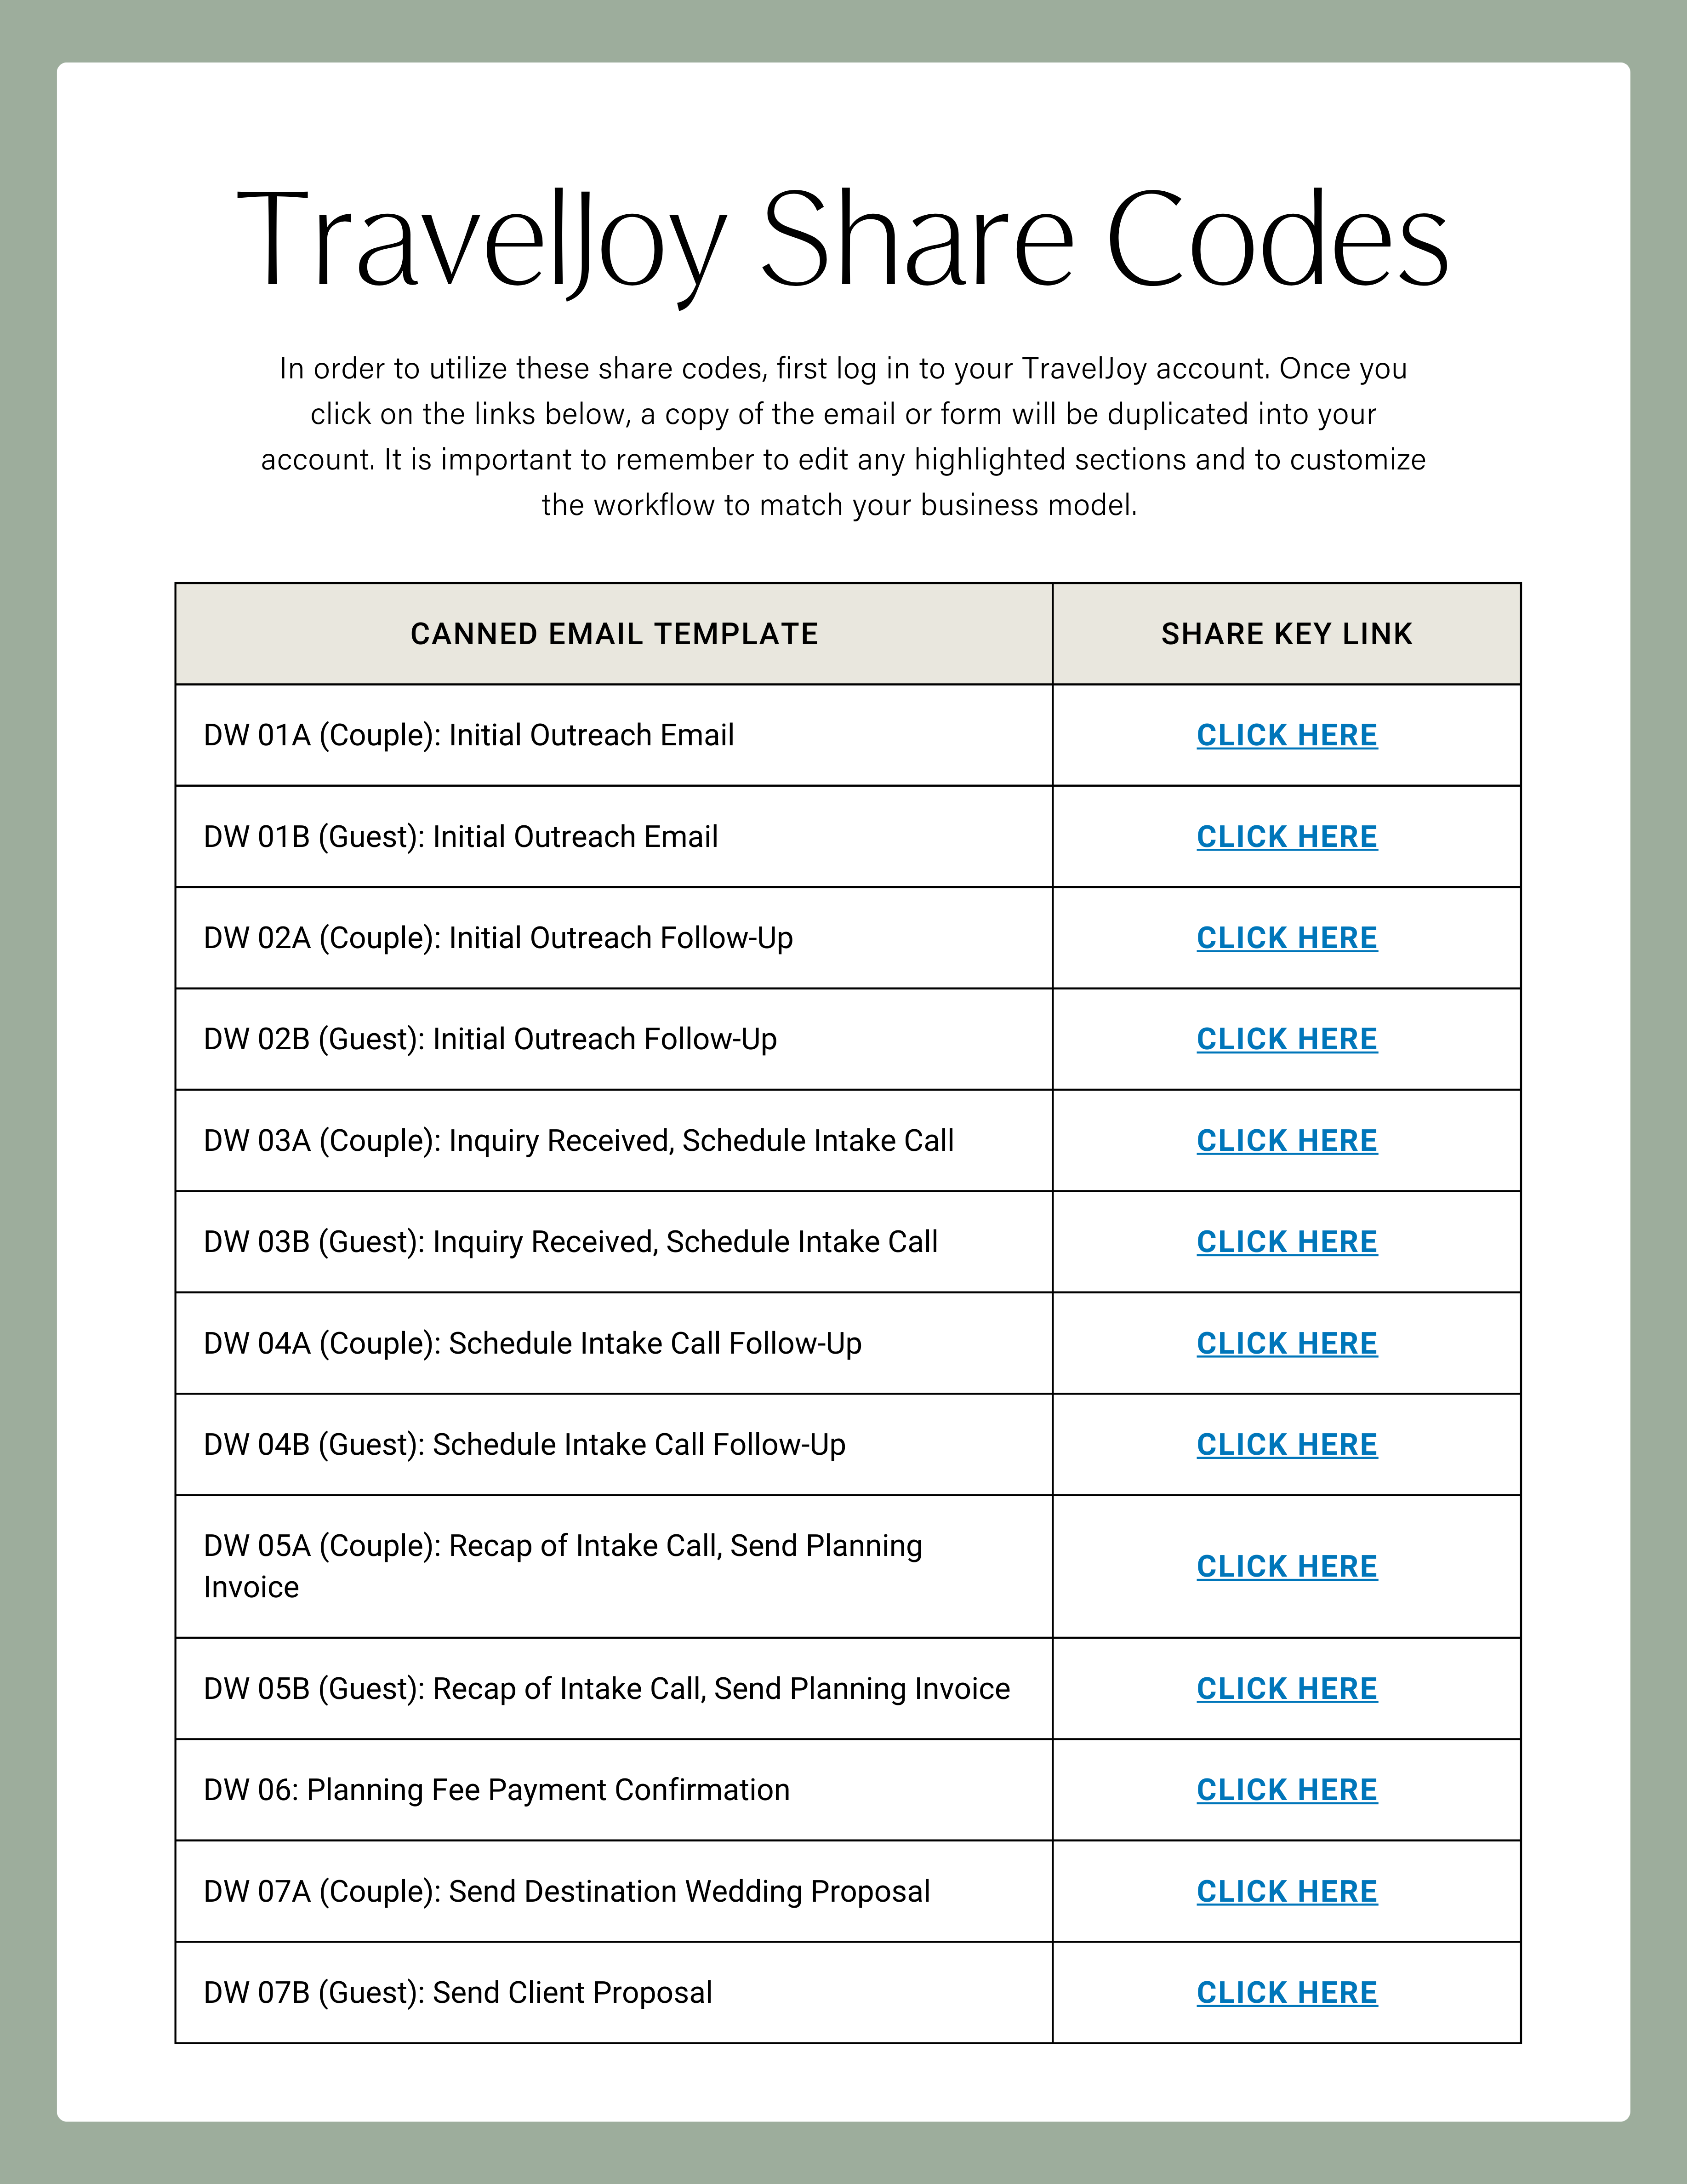Click share link for DW 03B Inquiry Received
The width and height of the screenshot is (1687, 2184).
(x=1286, y=1242)
